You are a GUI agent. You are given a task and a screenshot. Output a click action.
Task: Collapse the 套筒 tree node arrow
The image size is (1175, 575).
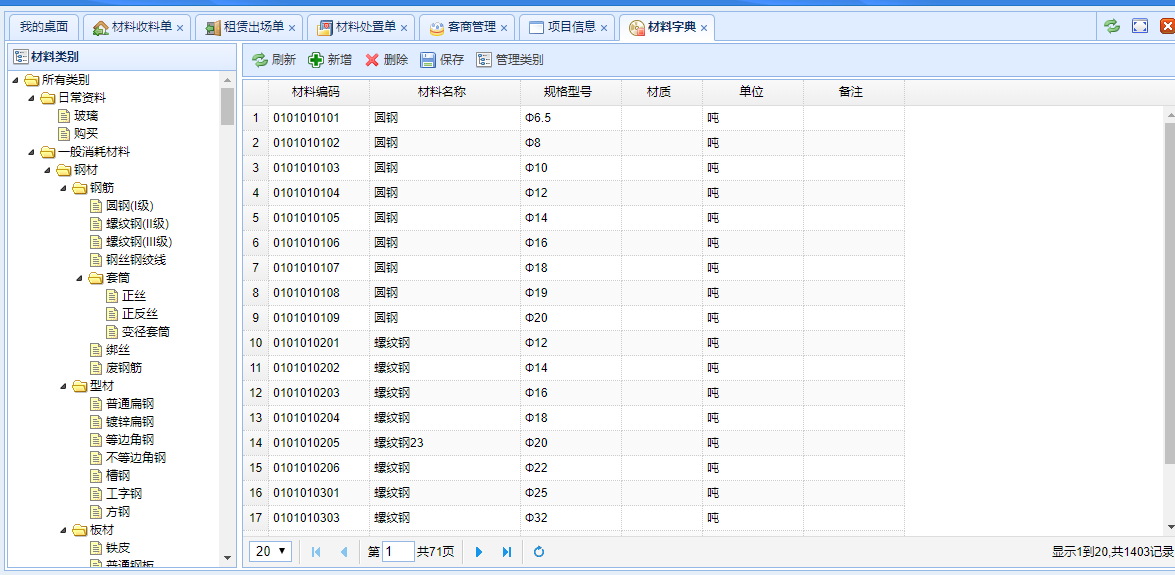coord(79,278)
